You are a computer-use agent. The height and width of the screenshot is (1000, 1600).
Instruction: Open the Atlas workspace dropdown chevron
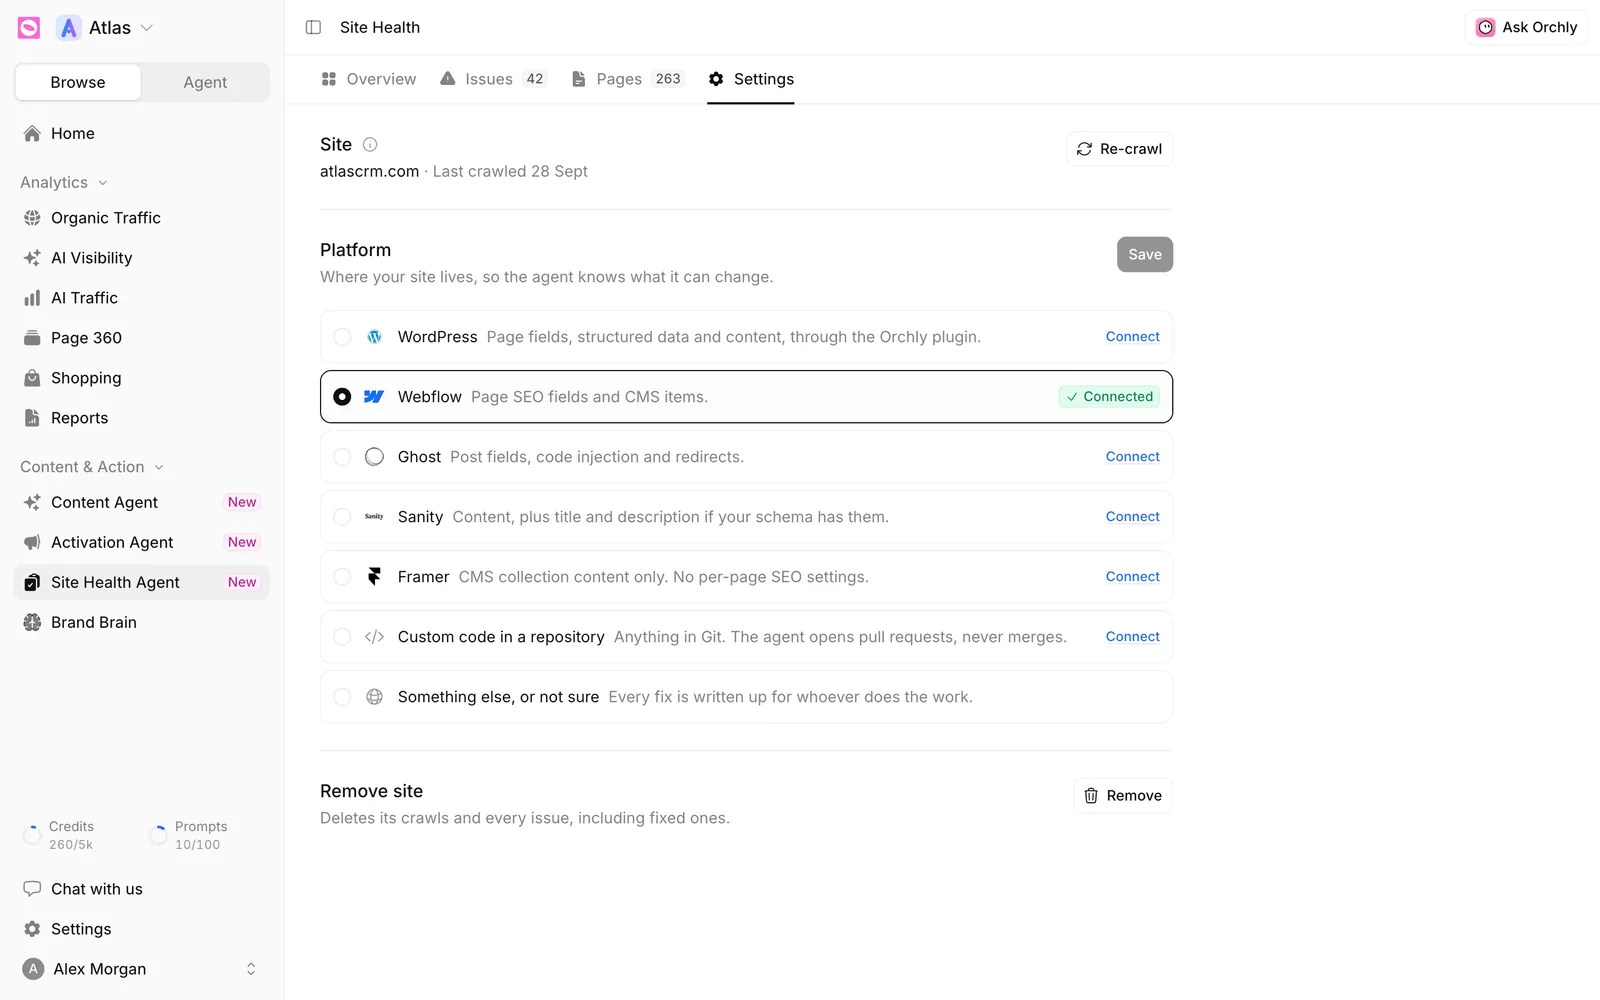tap(147, 28)
